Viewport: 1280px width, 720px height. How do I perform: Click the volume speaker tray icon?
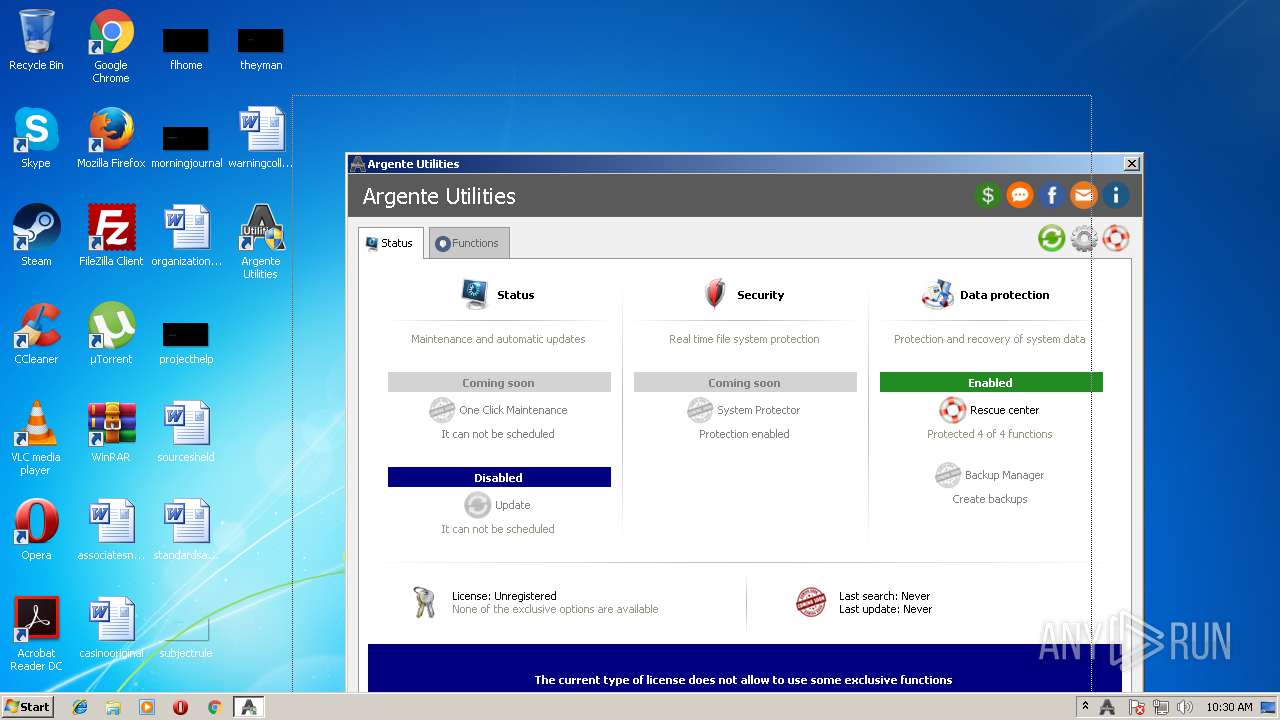point(1184,707)
